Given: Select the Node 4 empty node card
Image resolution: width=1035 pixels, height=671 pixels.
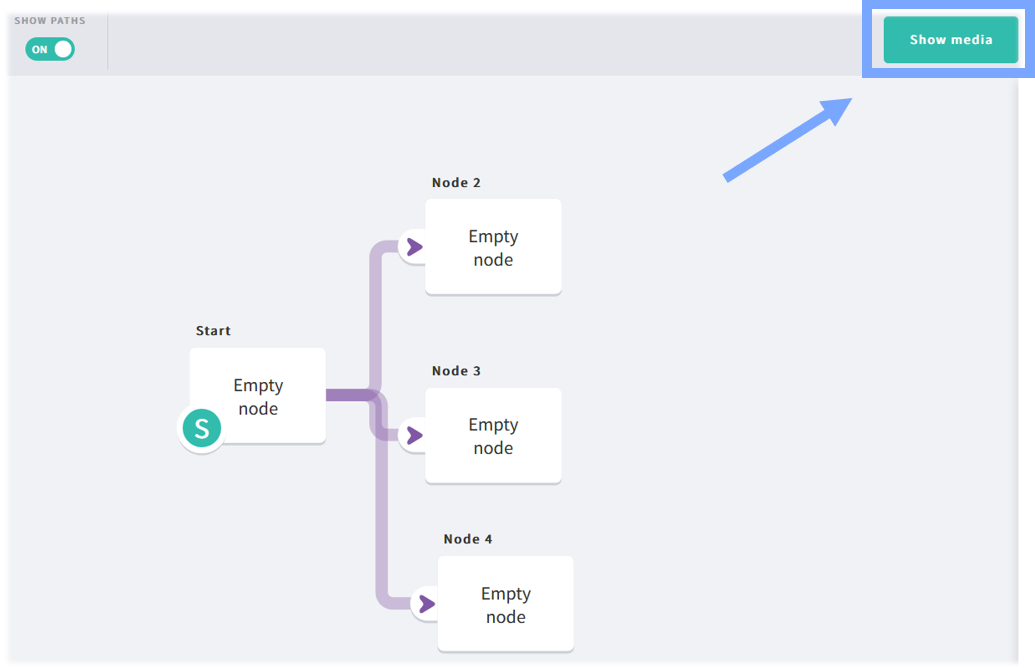Looking at the screenshot, I should tap(506, 604).
